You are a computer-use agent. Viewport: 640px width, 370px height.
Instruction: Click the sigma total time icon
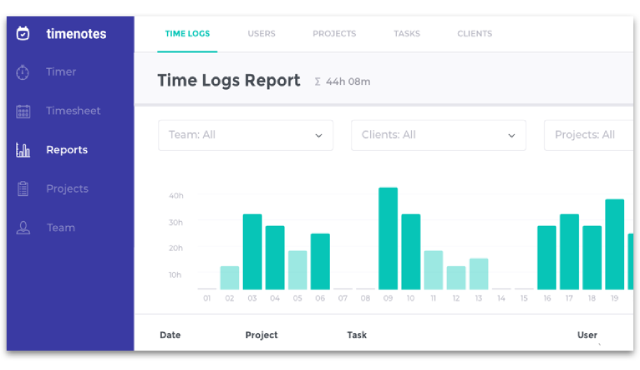317,82
